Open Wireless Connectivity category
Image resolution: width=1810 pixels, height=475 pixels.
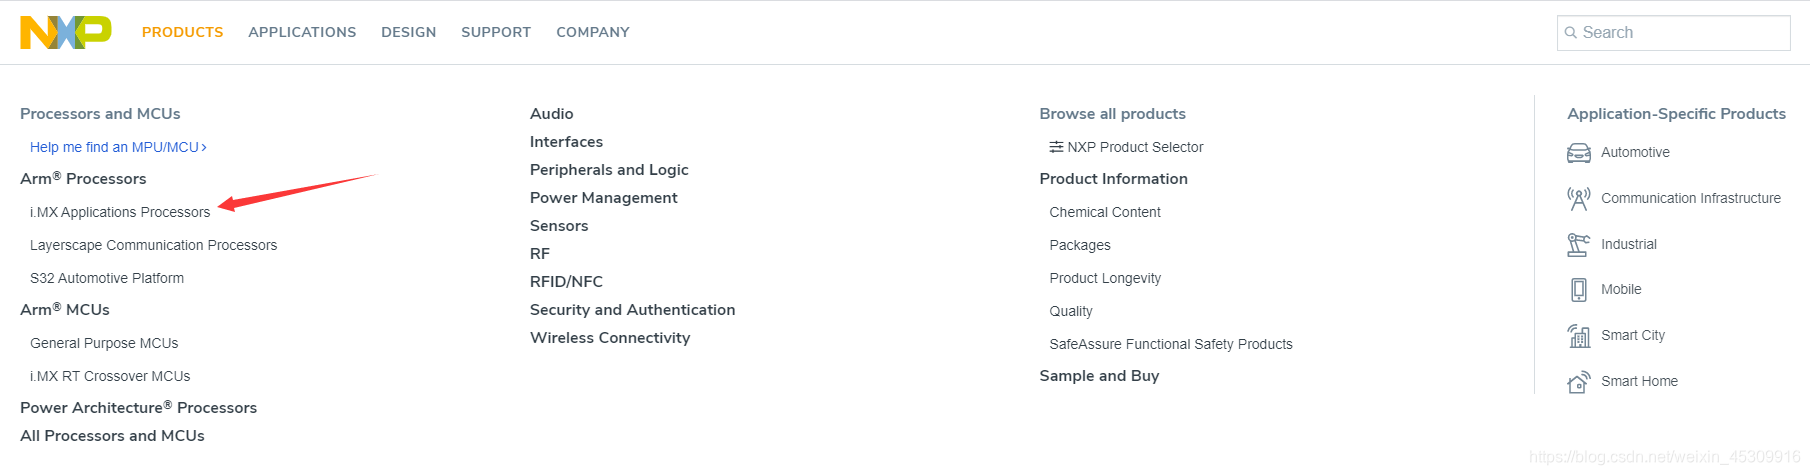tap(610, 338)
